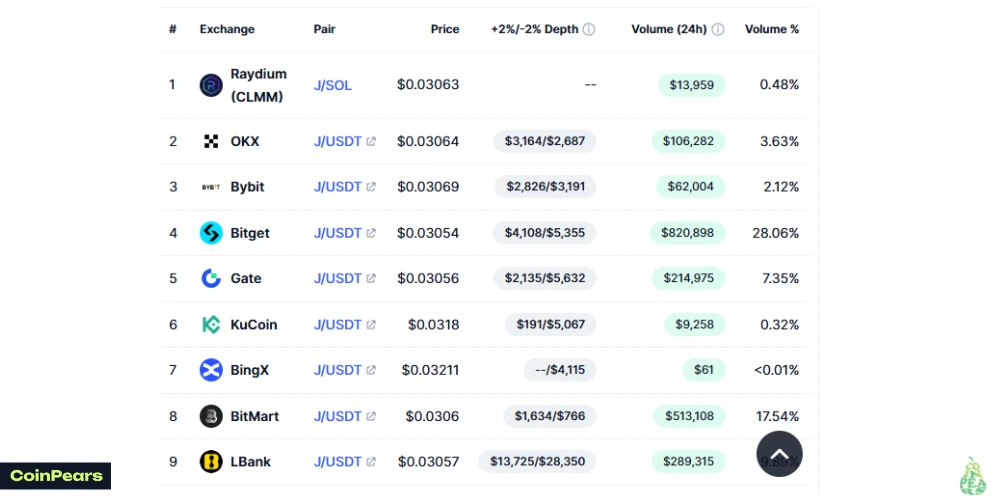Click the OKX exchange logo

[x=211, y=141]
